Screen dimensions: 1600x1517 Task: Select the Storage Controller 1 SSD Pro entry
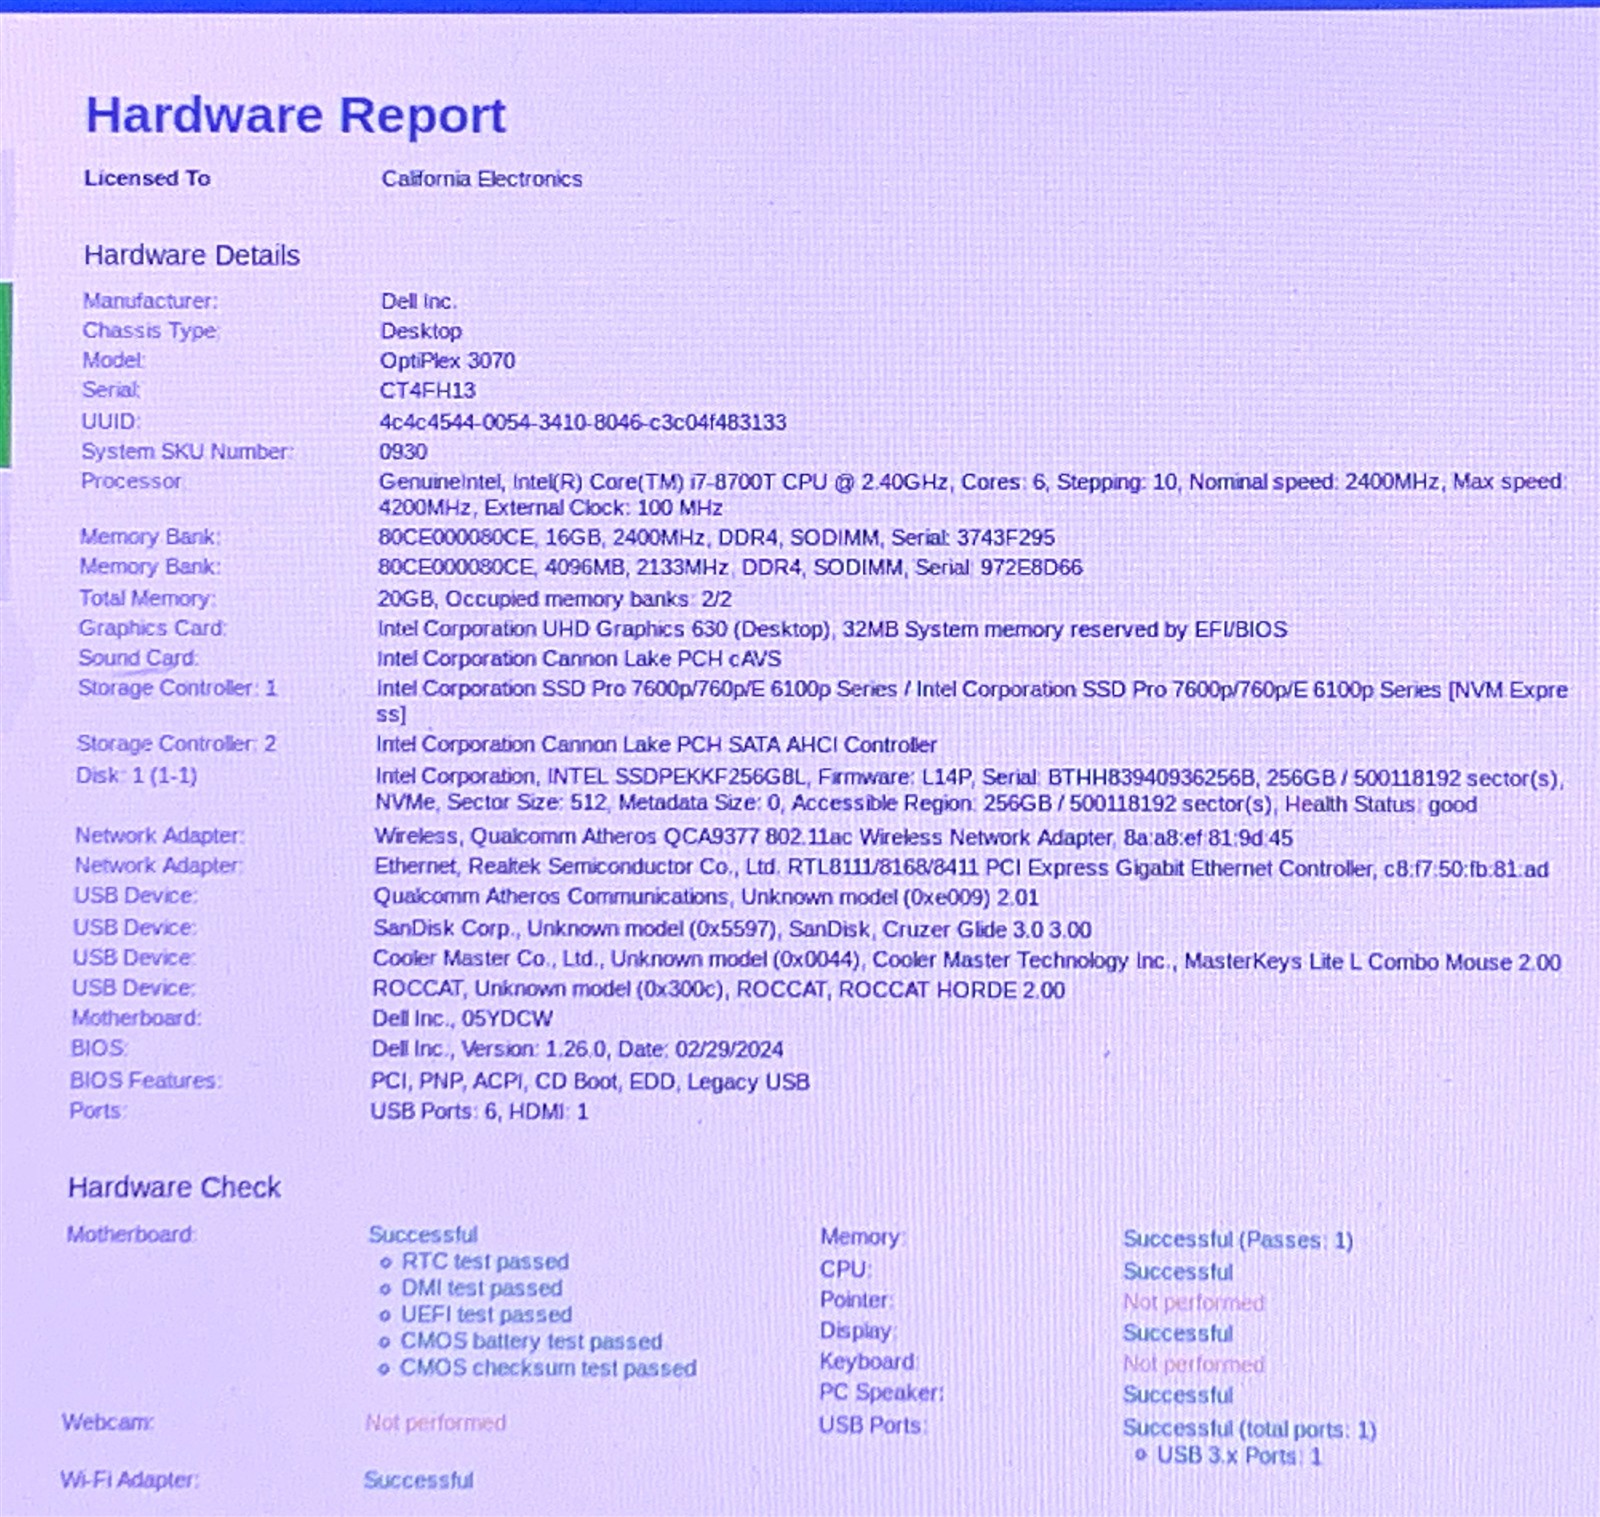click(972, 701)
